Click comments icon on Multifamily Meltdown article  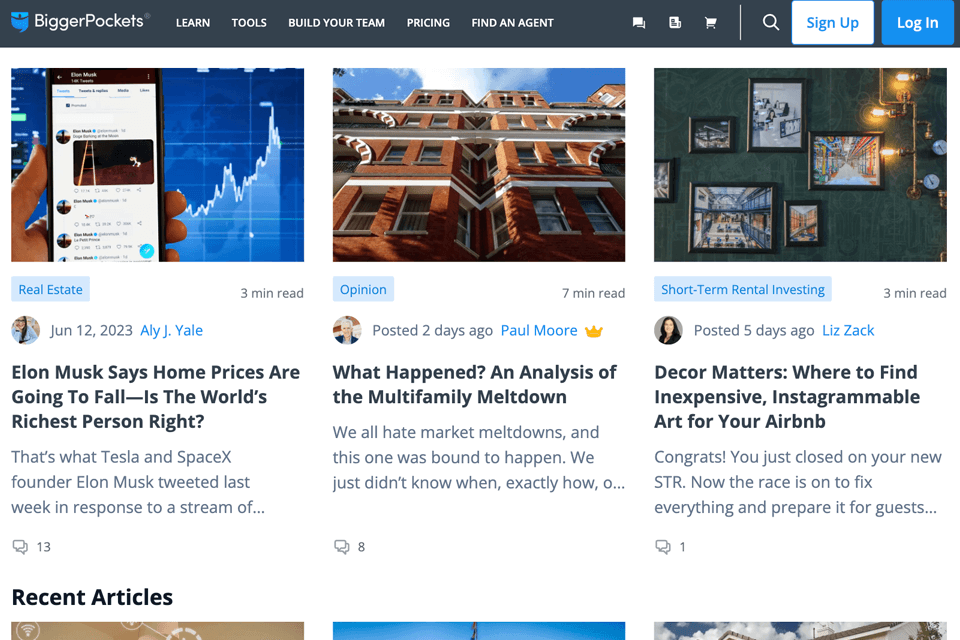tap(342, 546)
